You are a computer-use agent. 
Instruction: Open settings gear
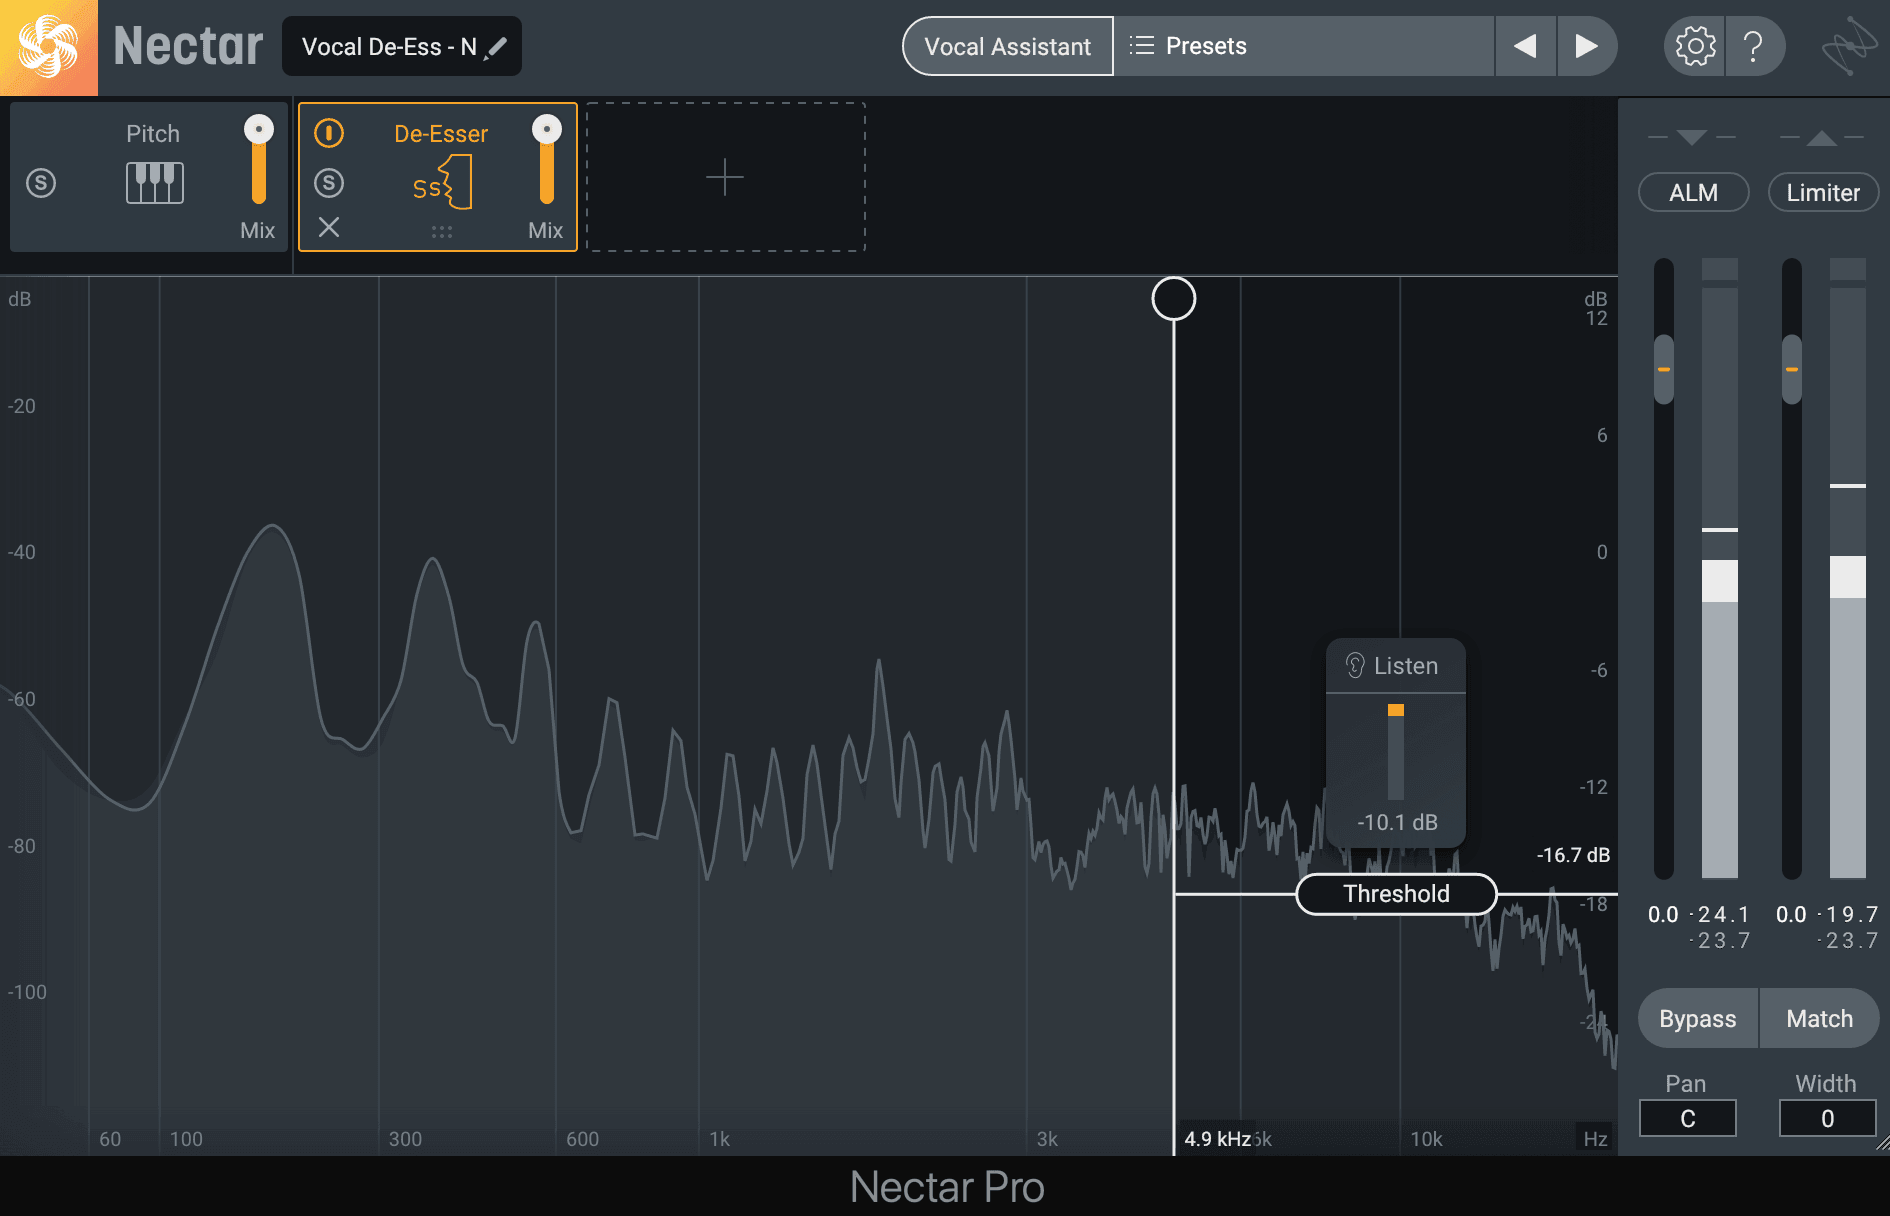[x=1695, y=46]
